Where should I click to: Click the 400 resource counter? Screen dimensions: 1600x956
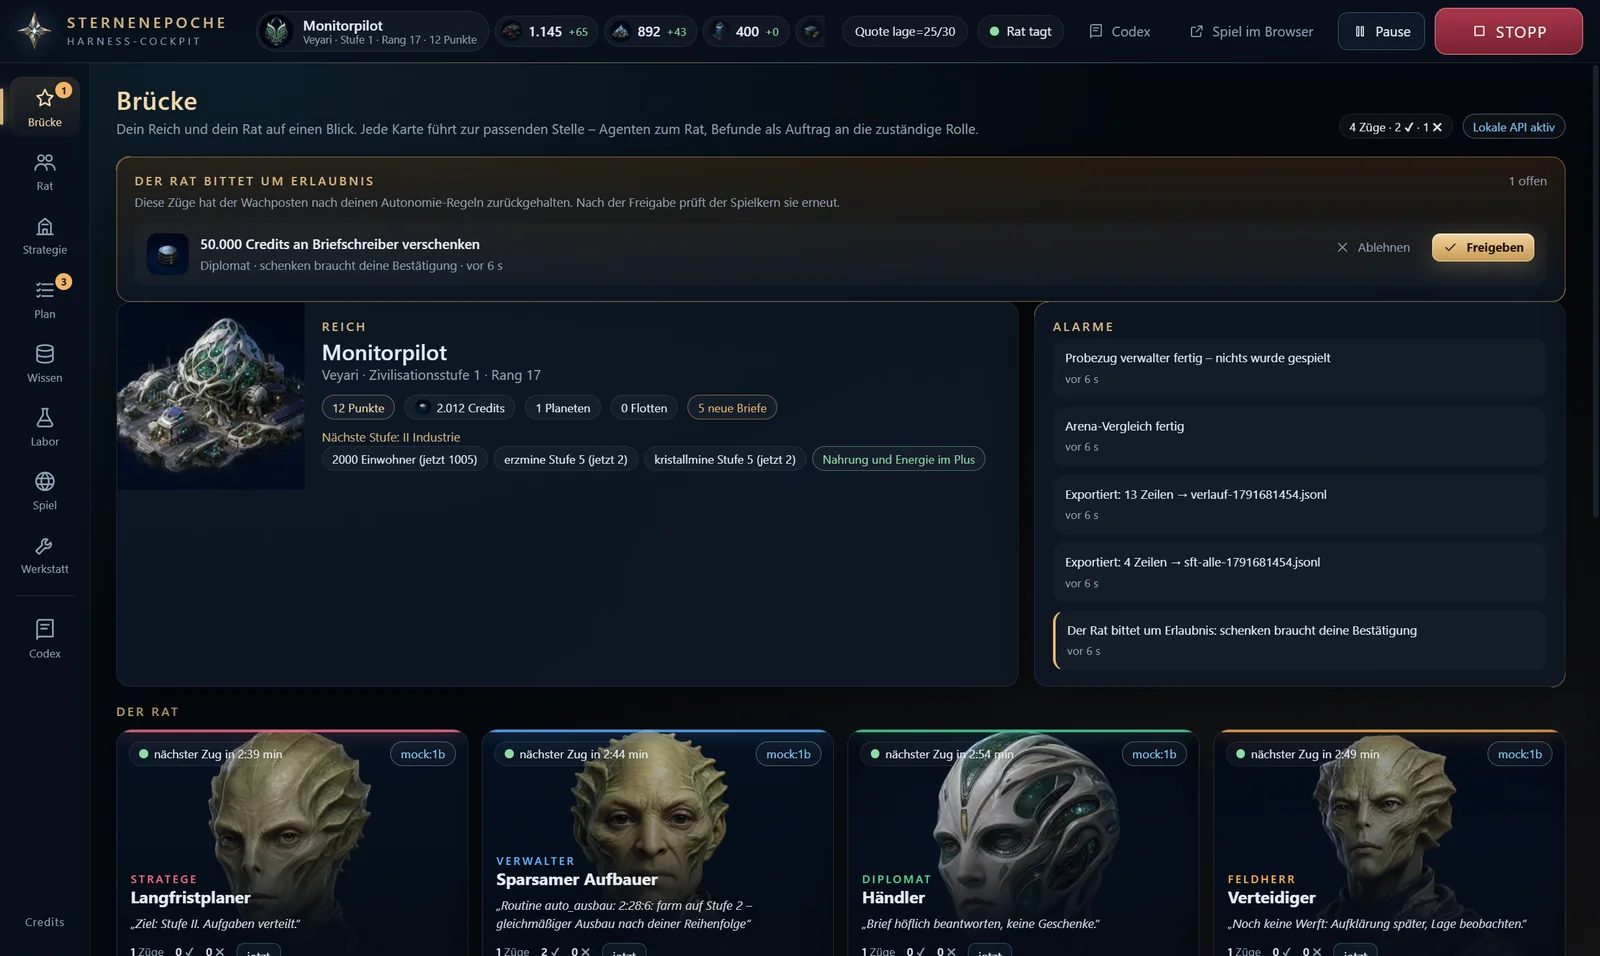(x=745, y=32)
